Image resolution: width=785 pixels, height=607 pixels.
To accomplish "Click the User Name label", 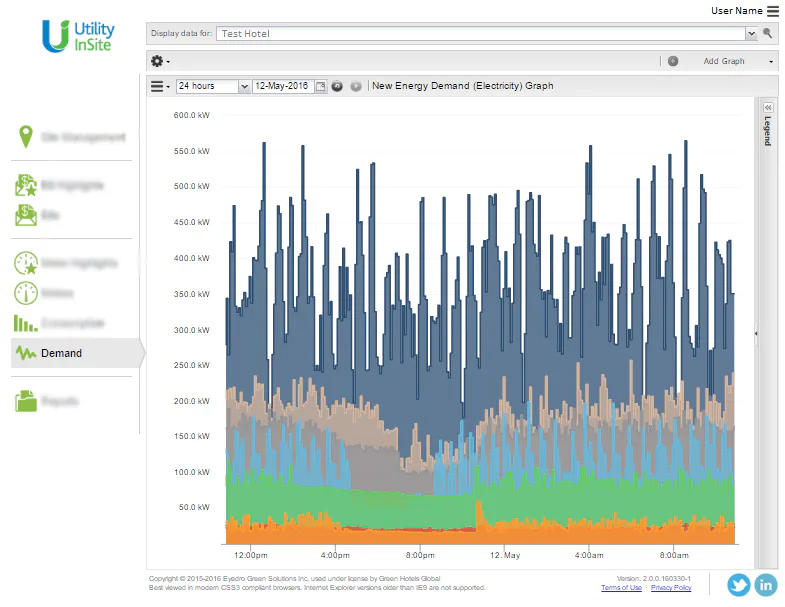I will point(736,11).
